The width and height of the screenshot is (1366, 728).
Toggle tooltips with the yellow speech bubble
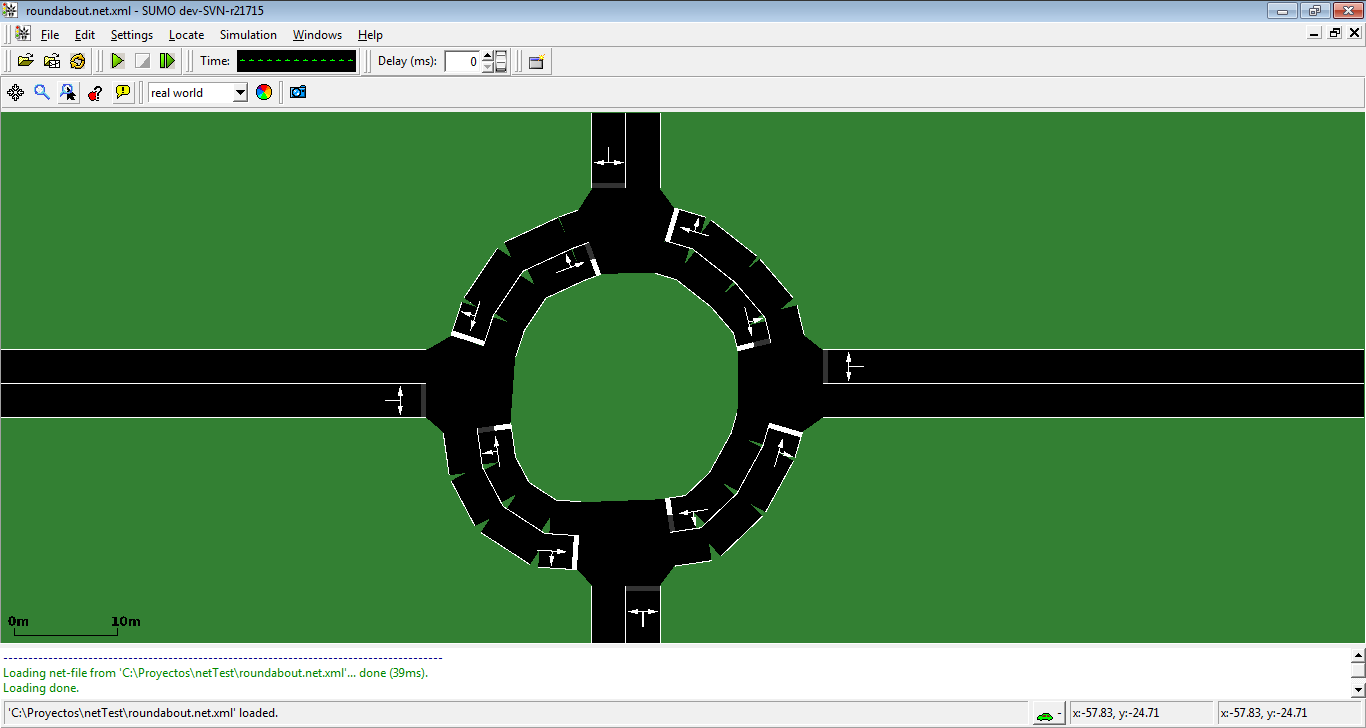[x=122, y=93]
